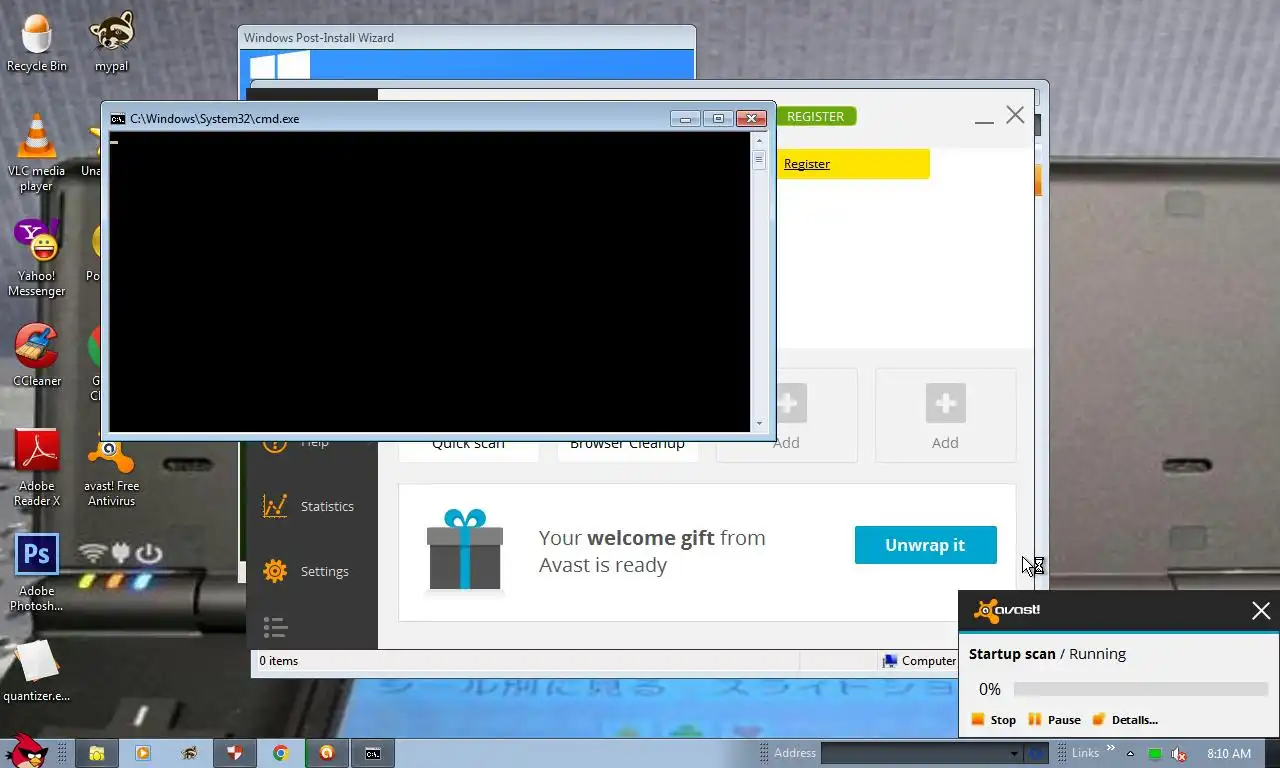This screenshot has width=1280, height=768.
Task: Click the green REGISTER button
Action: (816, 116)
